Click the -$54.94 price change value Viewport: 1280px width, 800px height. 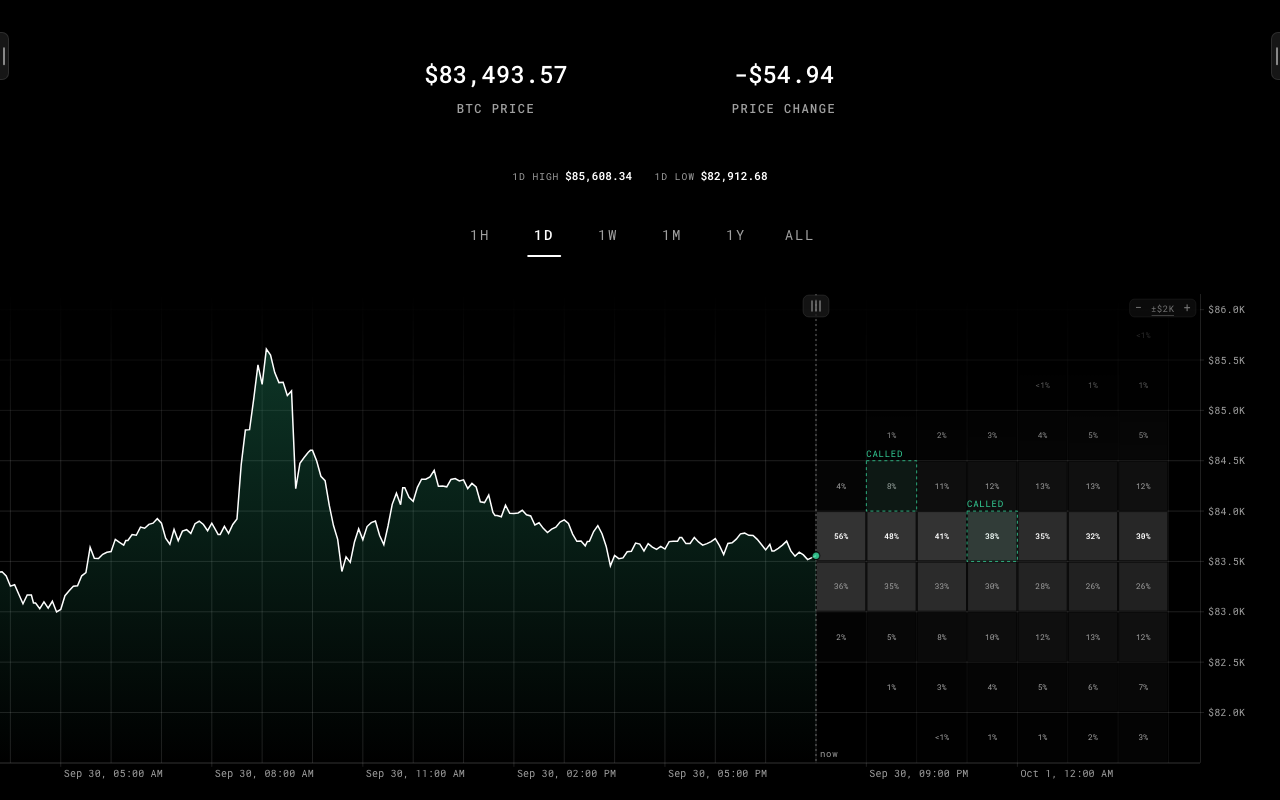(784, 75)
